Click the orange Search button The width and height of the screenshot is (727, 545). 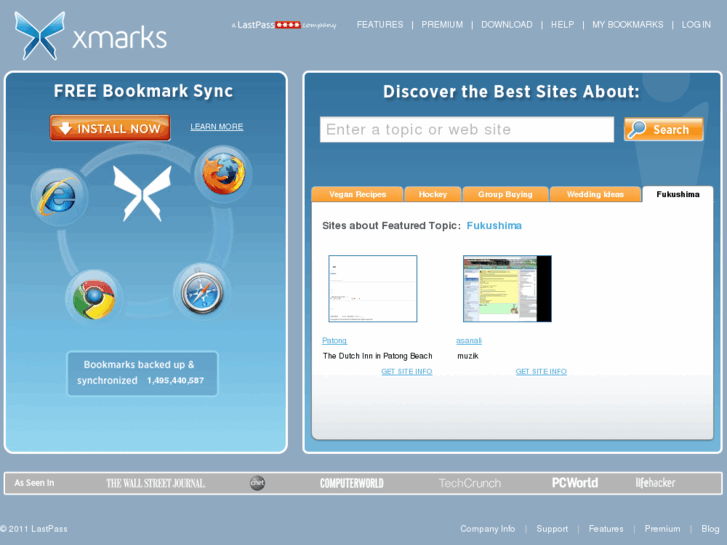pyautogui.click(x=663, y=129)
